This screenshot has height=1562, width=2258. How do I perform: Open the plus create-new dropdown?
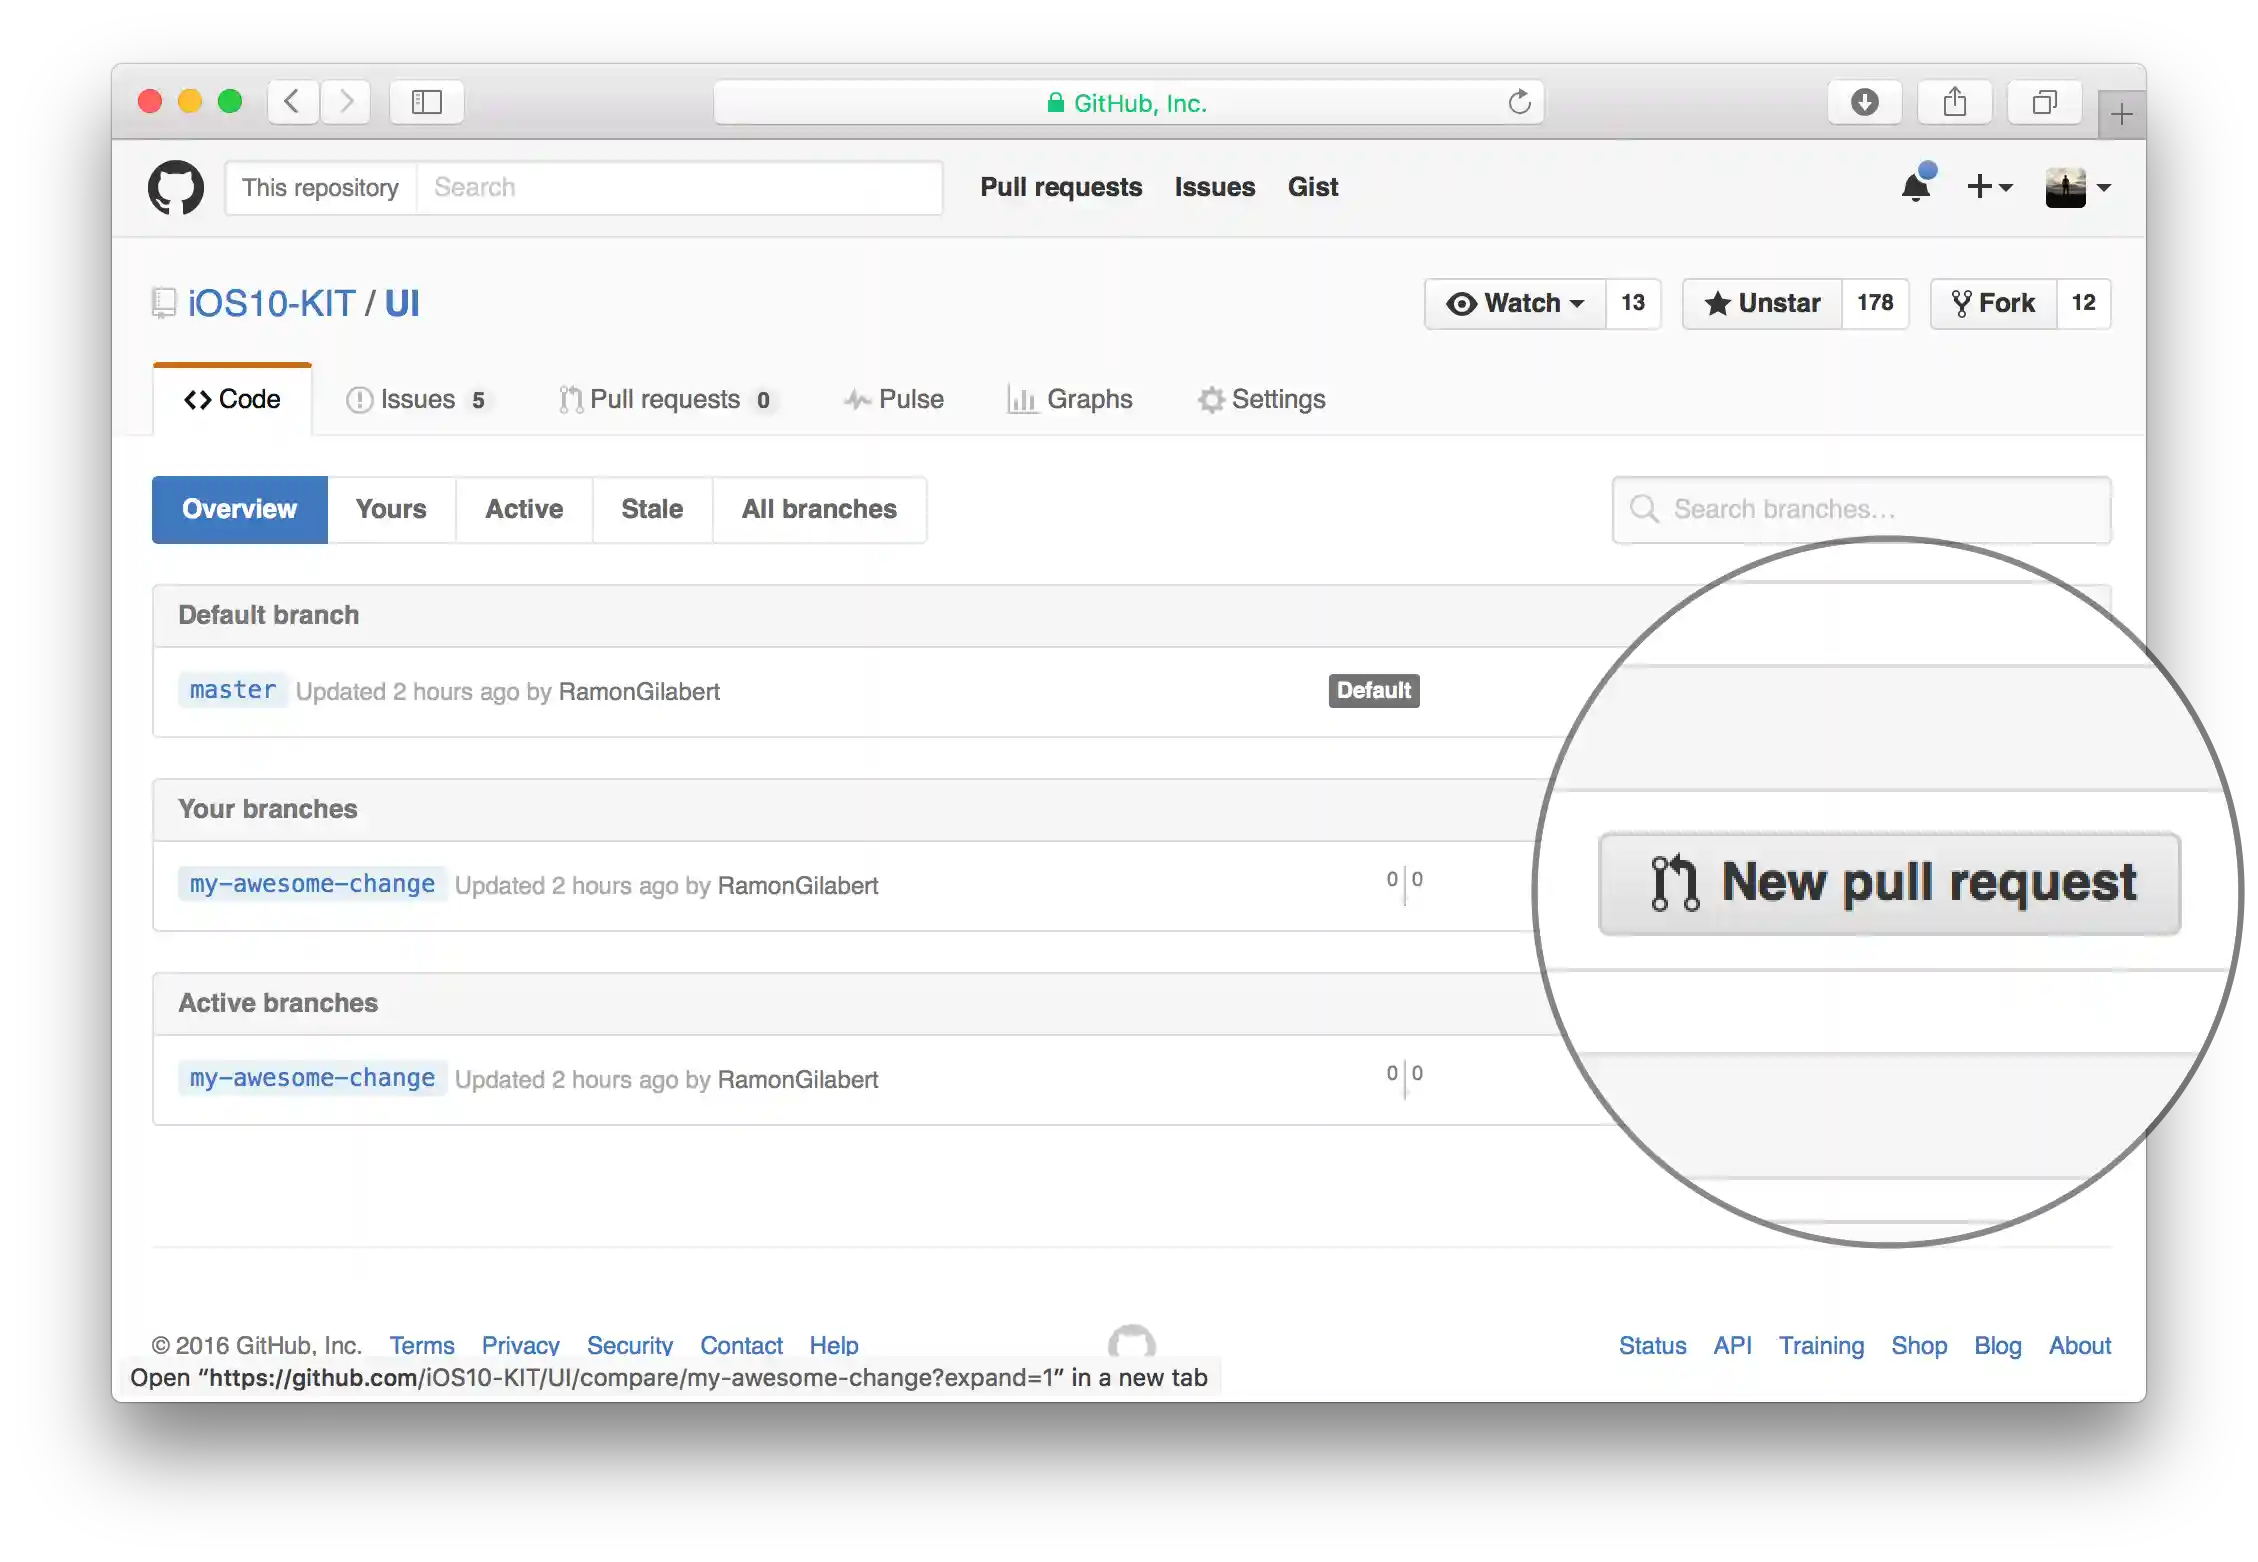click(x=1989, y=187)
